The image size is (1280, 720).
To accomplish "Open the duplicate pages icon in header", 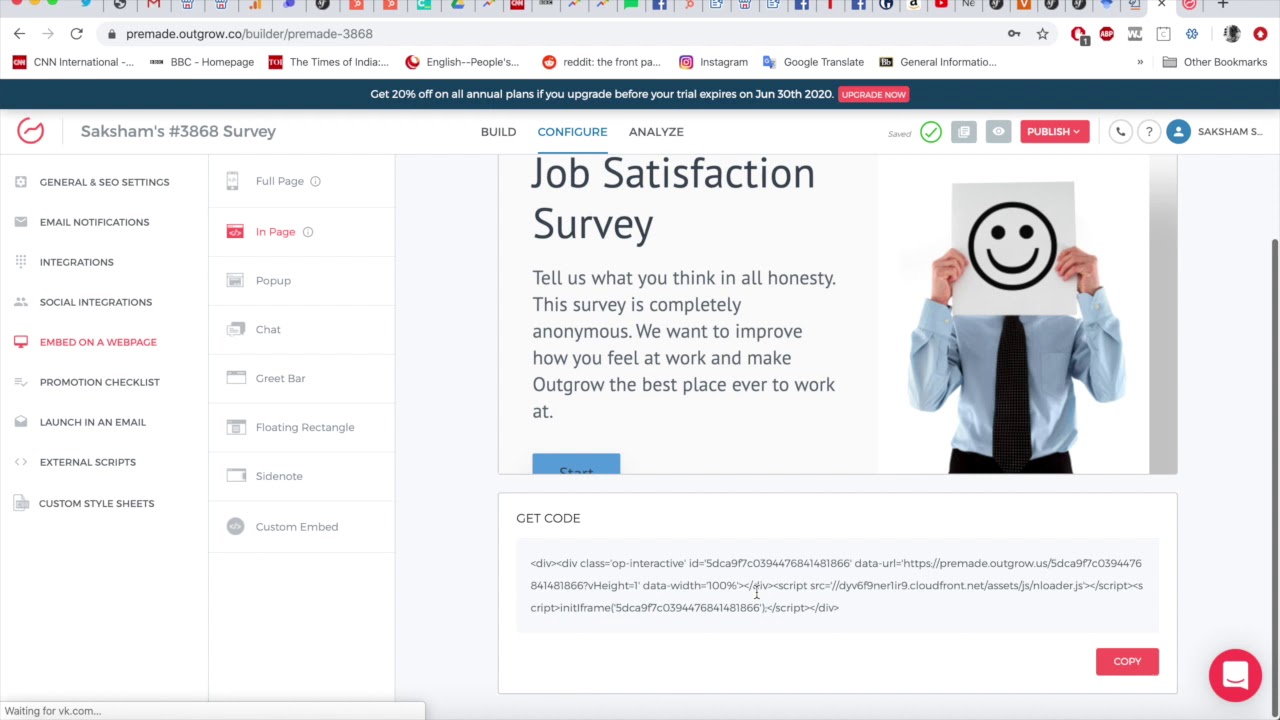I will pyautogui.click(x=964, y=132).
